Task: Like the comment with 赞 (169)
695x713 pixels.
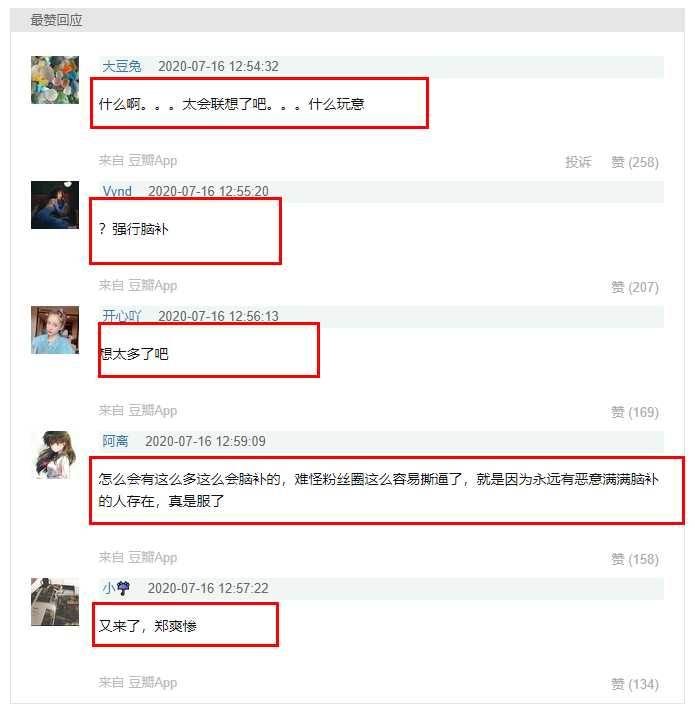Action: (x=635, y=412)
